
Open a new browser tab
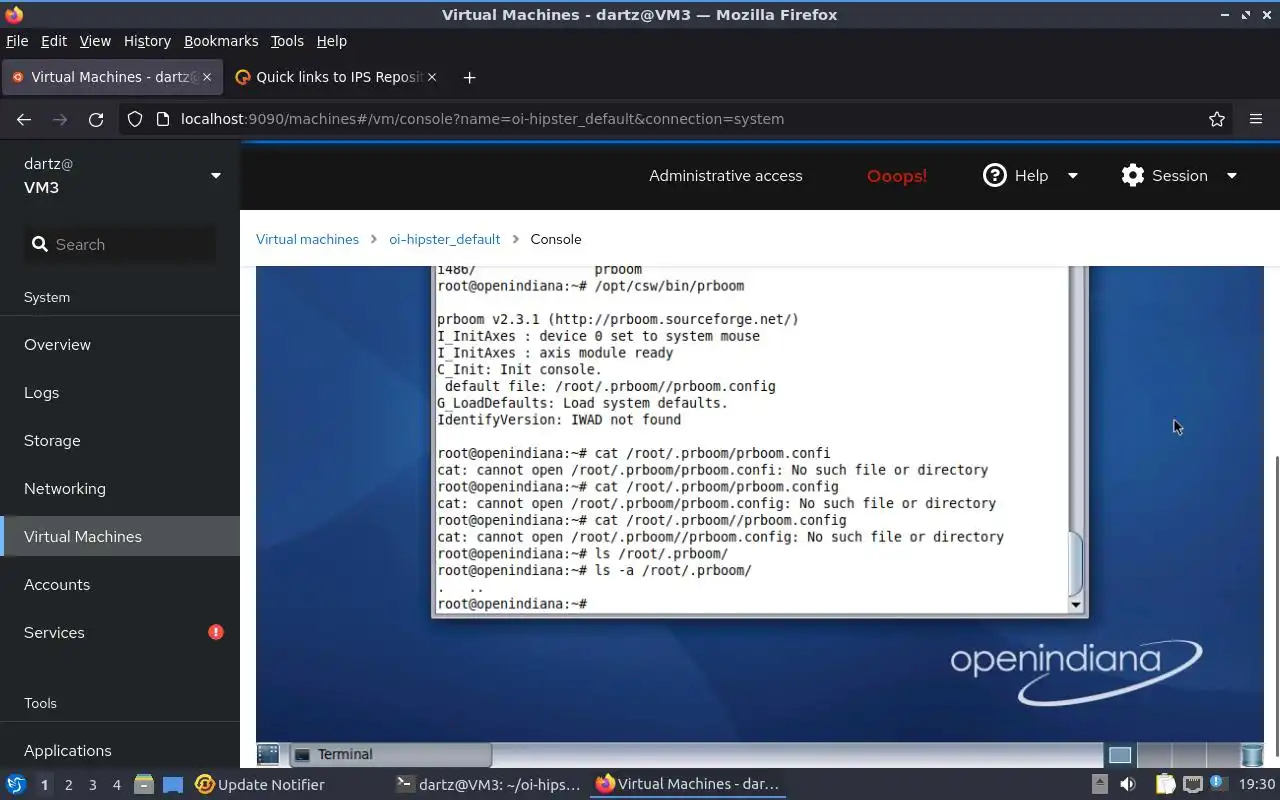point(469,77)
